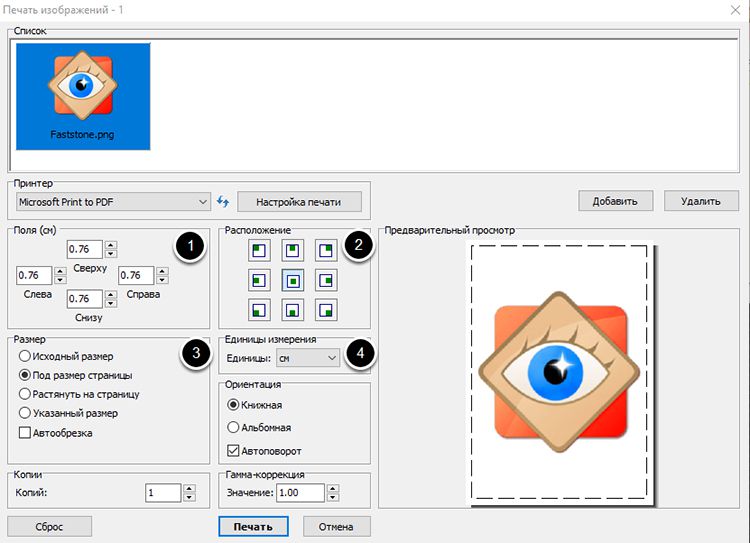Align image to top-left position

[x=259, y=250]
